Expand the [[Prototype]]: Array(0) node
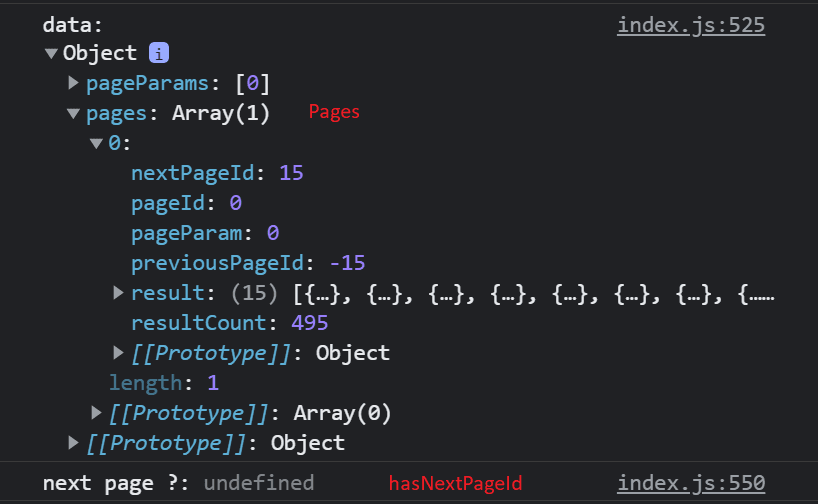 tap(96, 412)
